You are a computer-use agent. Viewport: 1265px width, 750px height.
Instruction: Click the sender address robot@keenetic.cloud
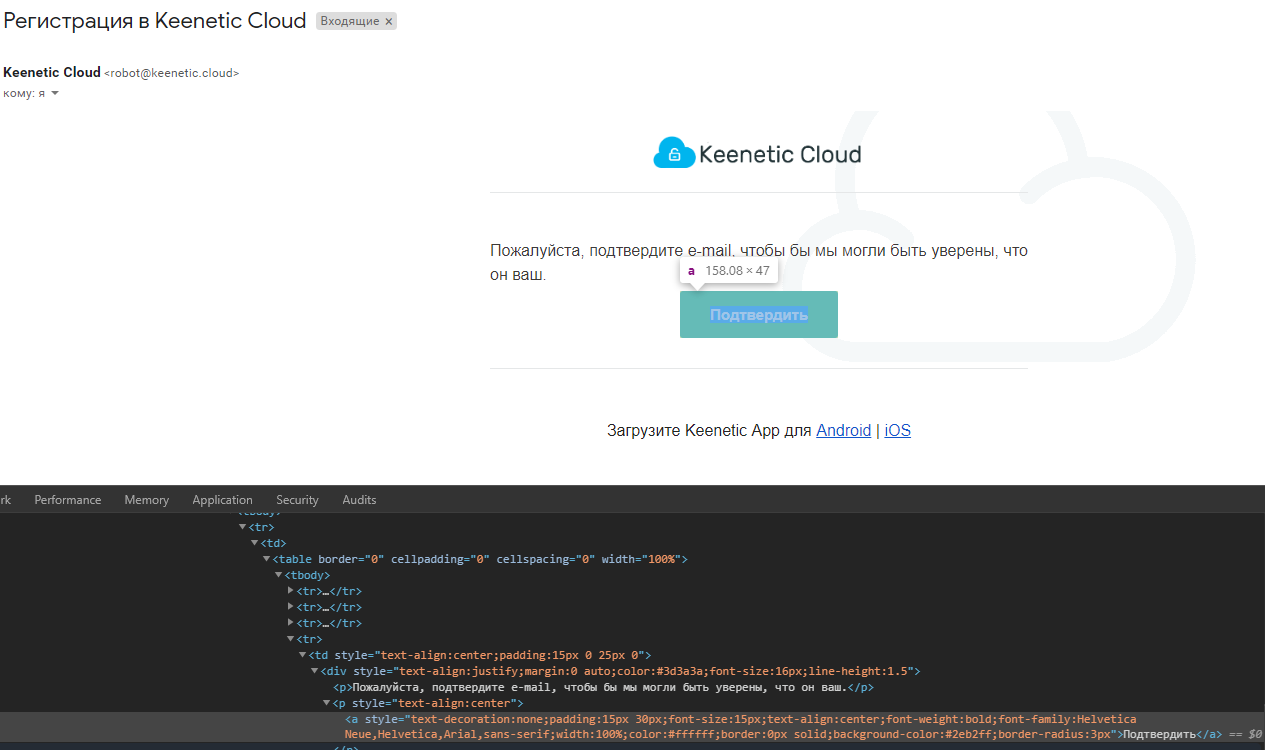pos(171,73)
